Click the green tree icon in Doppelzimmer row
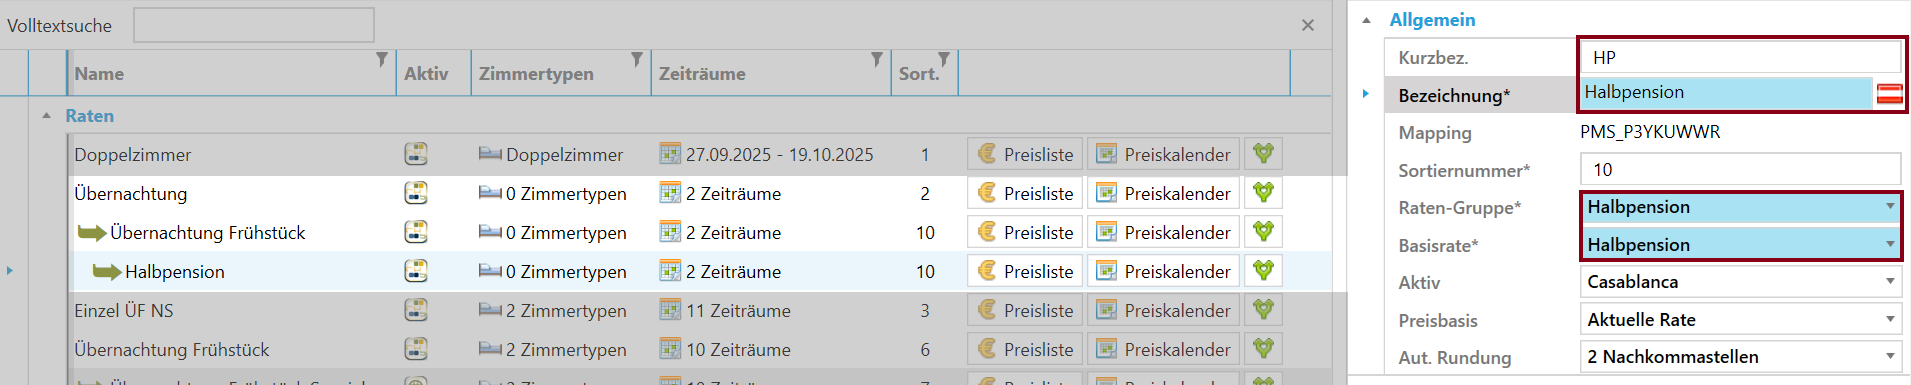 pos(1263,154)
